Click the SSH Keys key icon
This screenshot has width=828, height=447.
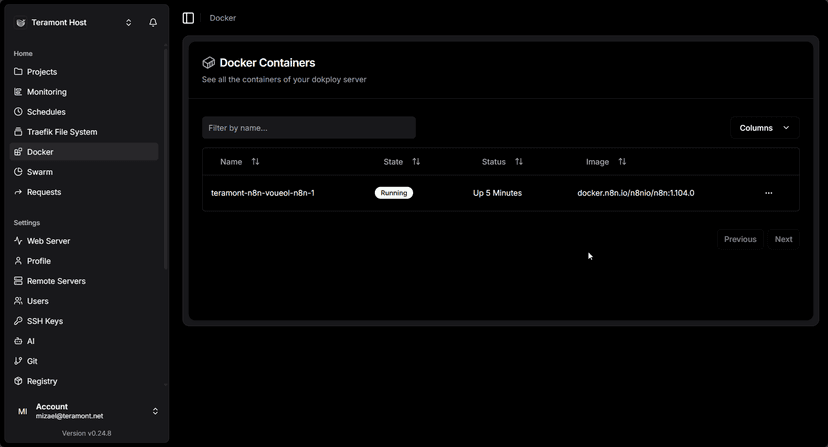click(x=18, y=321)
